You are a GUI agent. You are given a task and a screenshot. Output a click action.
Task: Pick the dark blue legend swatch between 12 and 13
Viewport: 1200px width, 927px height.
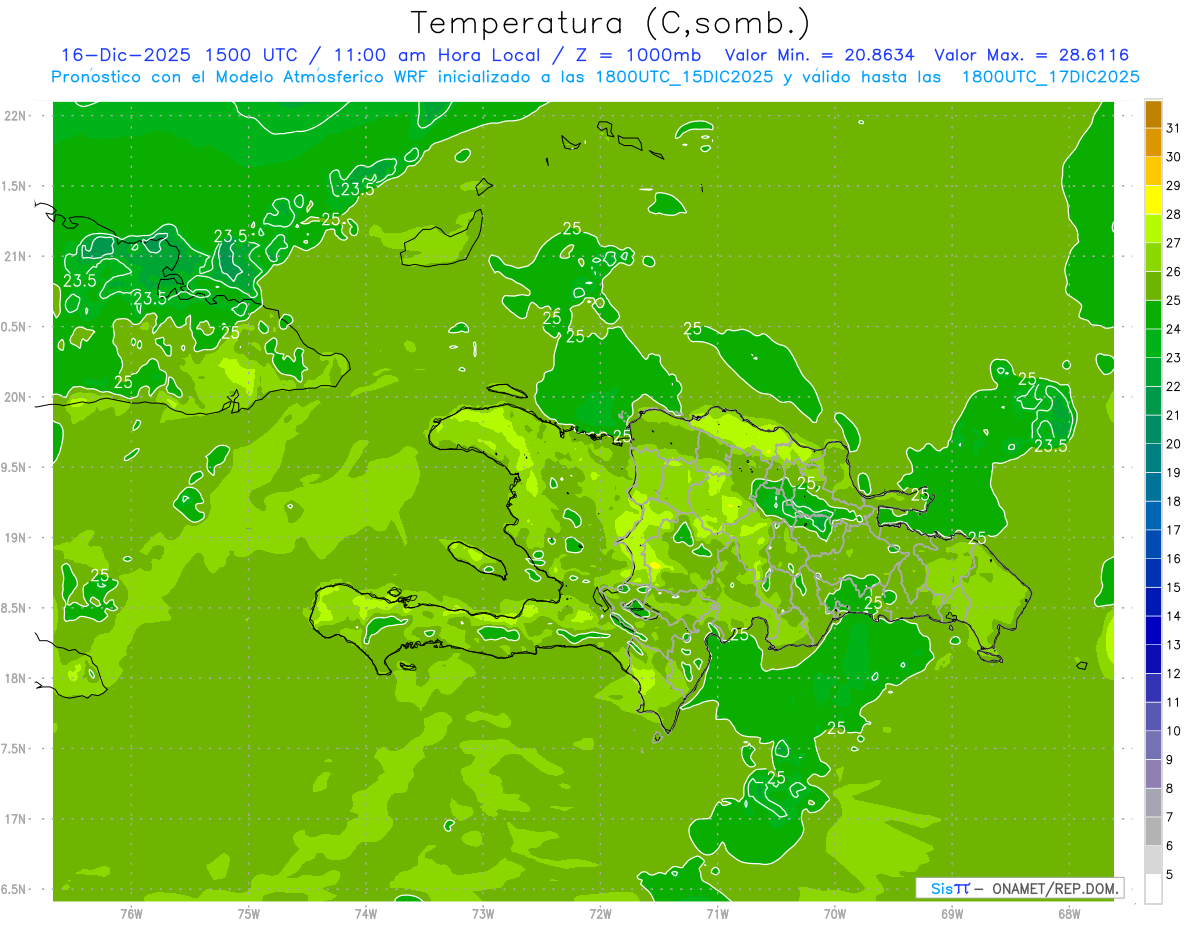coord(1153,659)
